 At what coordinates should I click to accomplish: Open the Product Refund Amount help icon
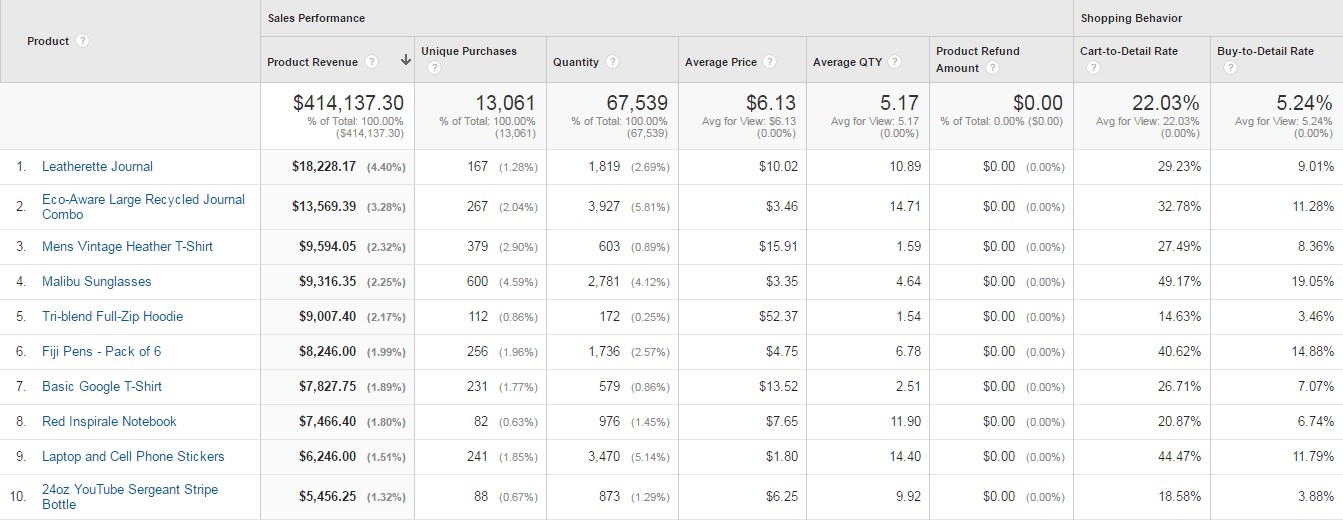click(992, 69)
